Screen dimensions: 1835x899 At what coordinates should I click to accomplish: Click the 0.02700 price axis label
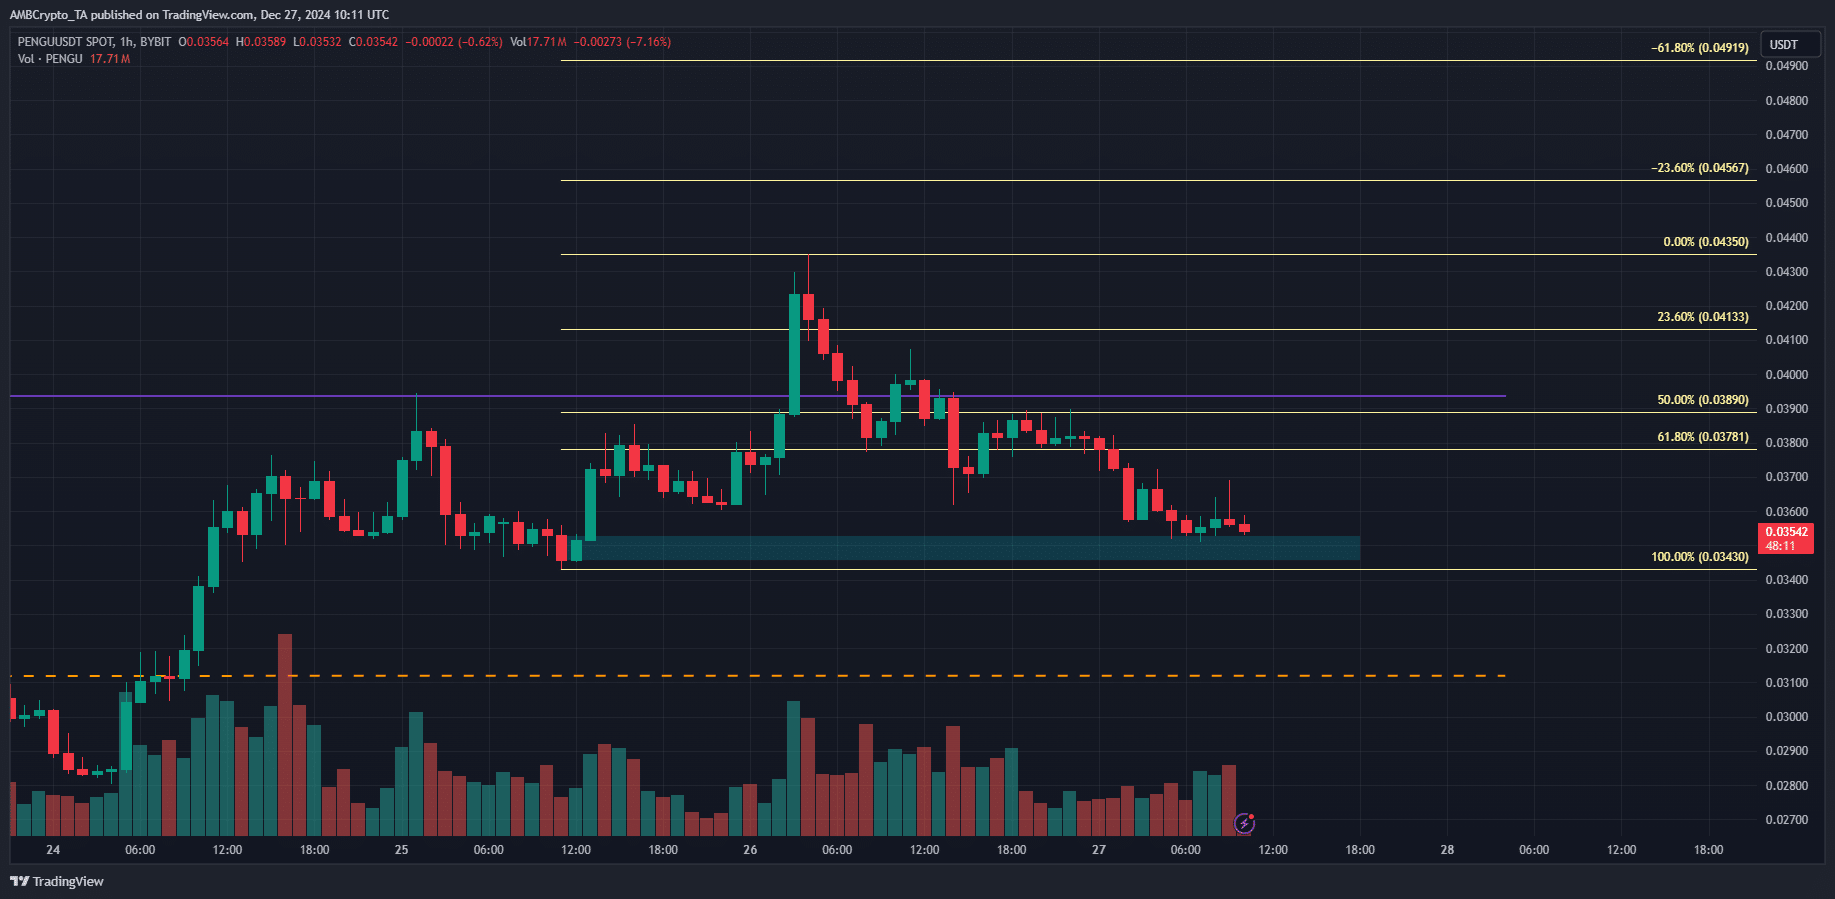(x=1786, y=820)
